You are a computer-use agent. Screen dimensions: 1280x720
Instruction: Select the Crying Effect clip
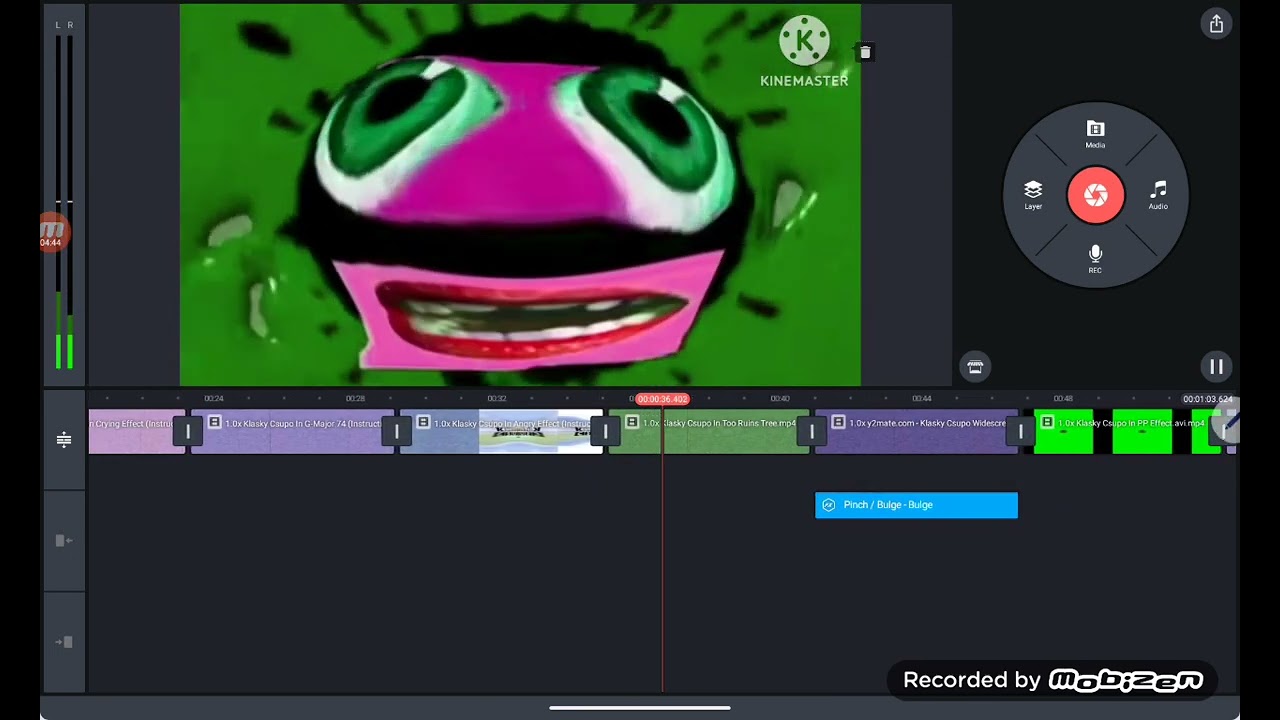tap(136, 432)
